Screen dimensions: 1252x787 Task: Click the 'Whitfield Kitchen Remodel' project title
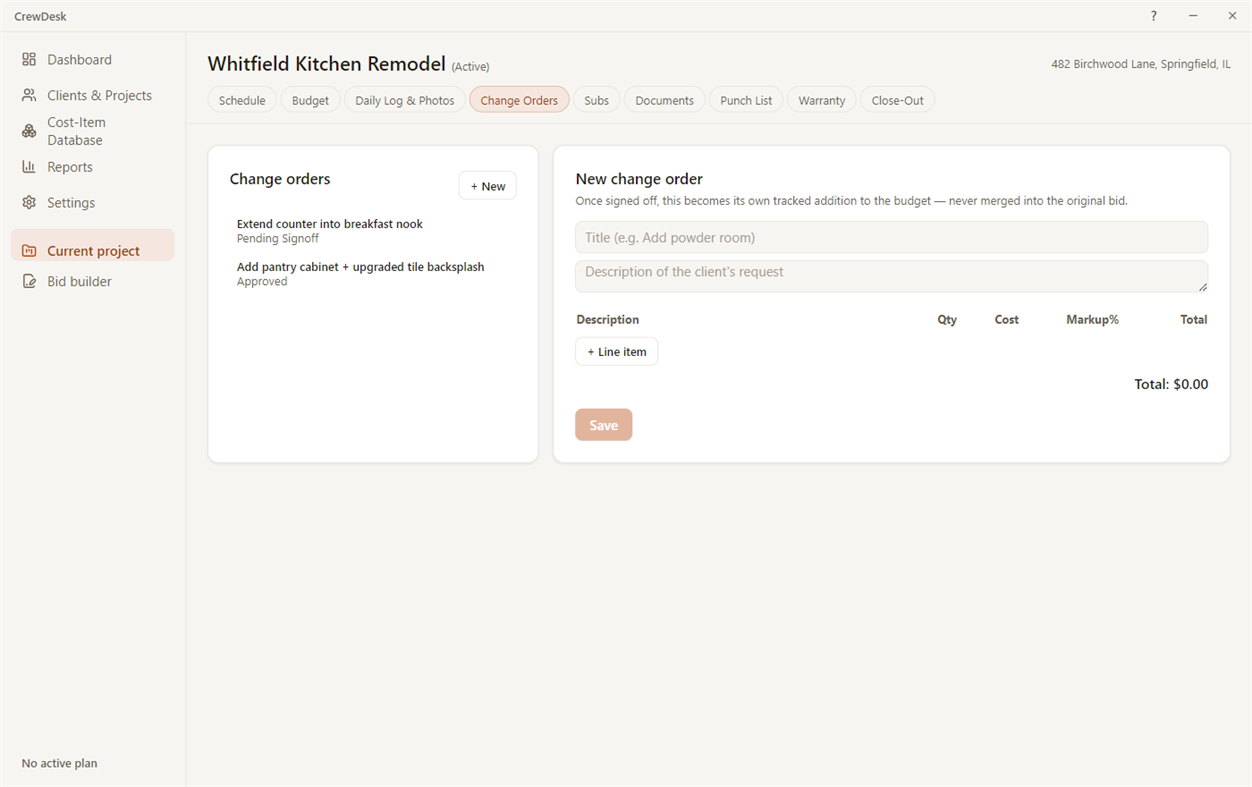(327, 64)
